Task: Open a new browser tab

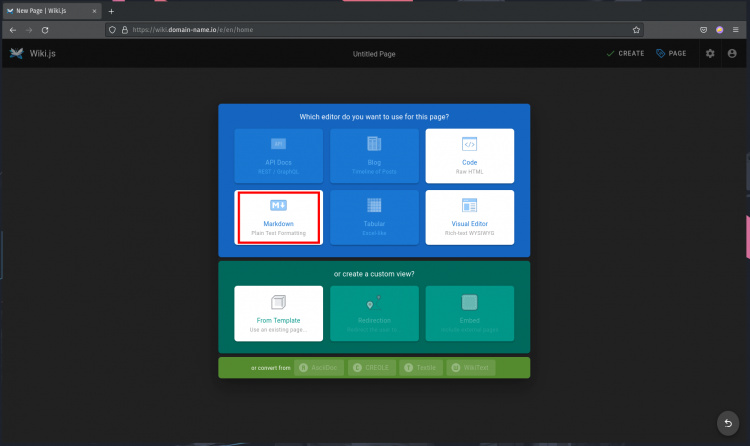Action: click(111, 10)
